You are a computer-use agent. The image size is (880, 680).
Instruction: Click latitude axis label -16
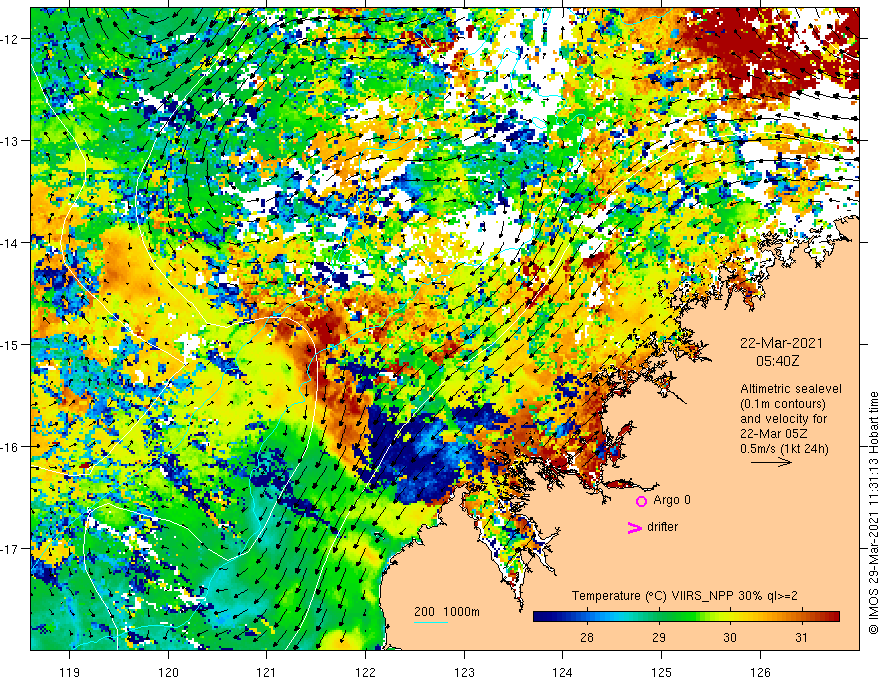(11, 447)
